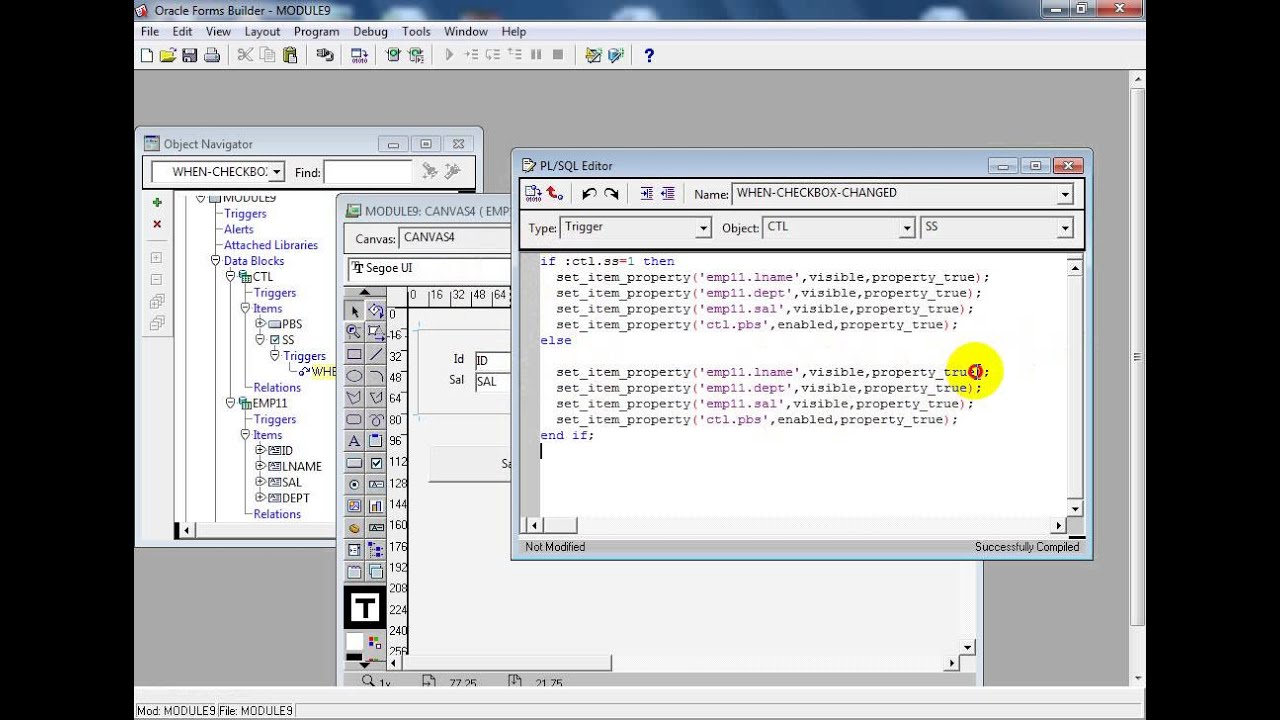Click the PL/SQL Editor vertical scroll down arrow

1075,510
